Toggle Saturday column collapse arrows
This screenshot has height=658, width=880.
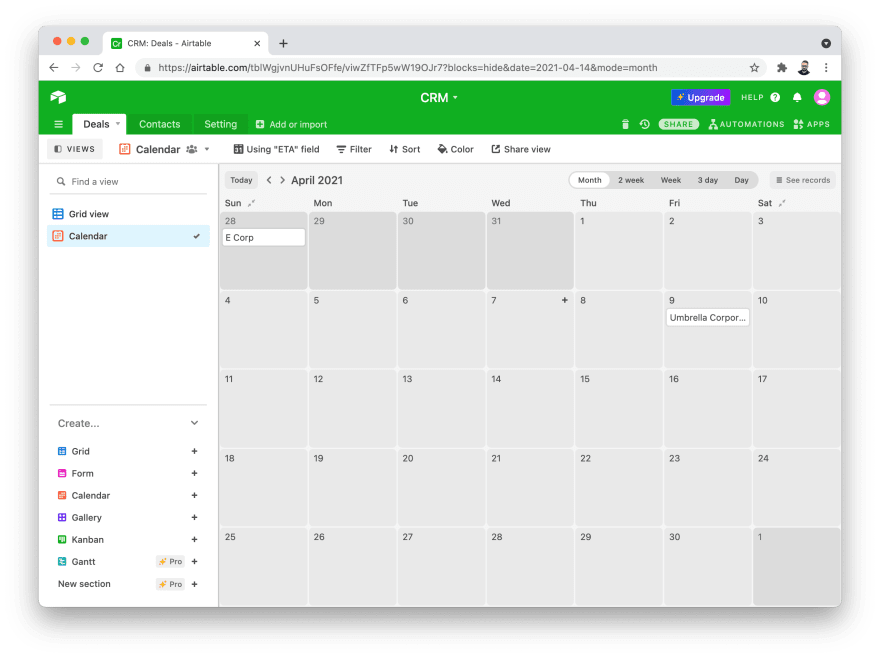[x=782, y=203]
